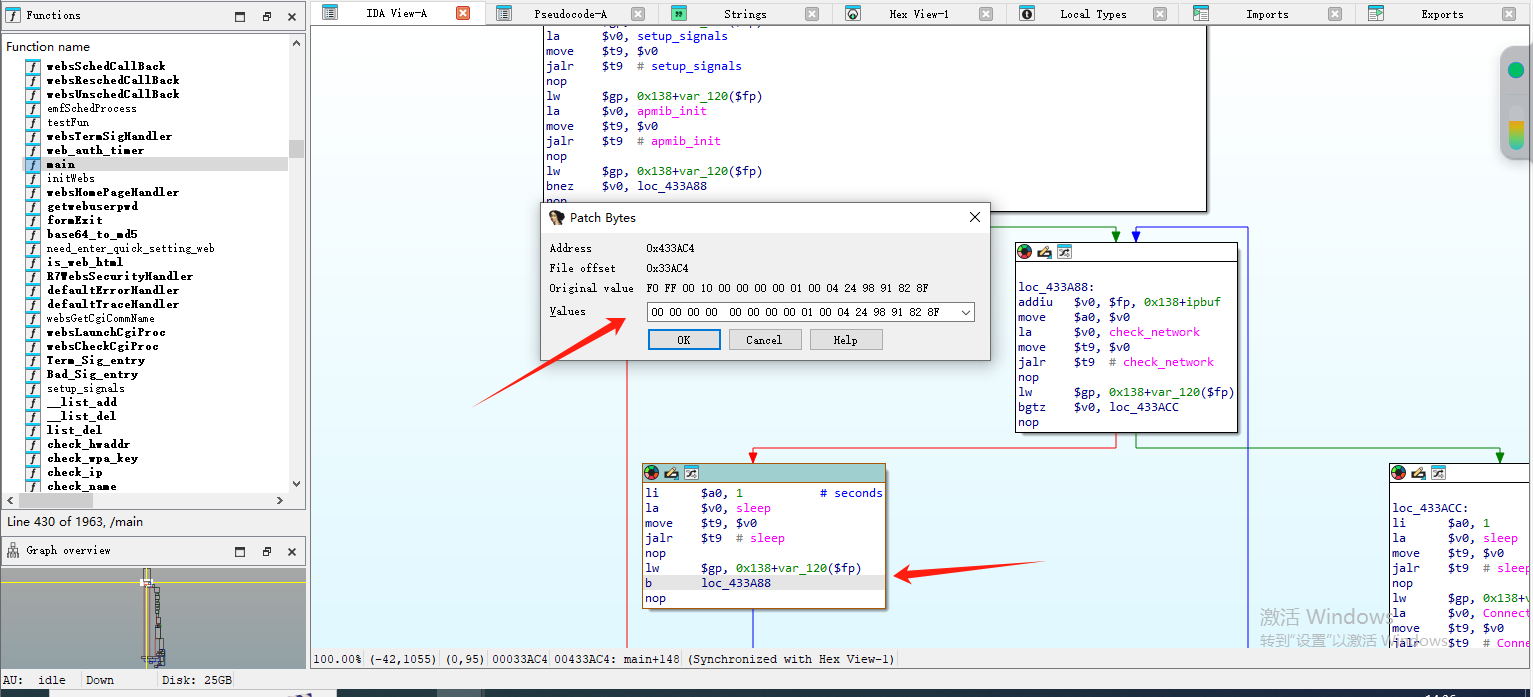Click inside the Values hex bytes field

(802, 312)
